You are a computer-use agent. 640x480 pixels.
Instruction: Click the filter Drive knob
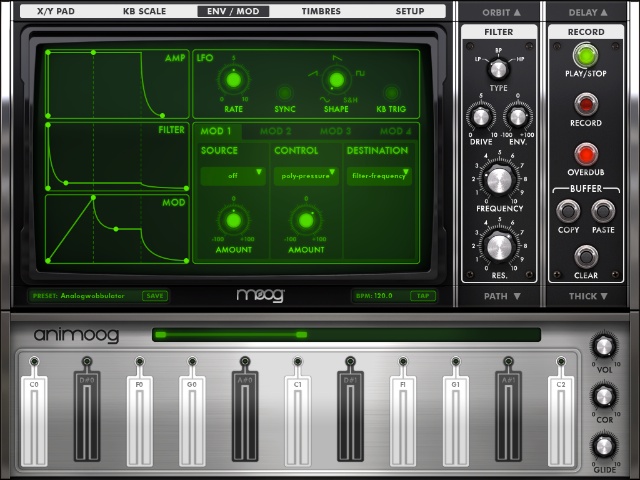click(x=481, y=117)
